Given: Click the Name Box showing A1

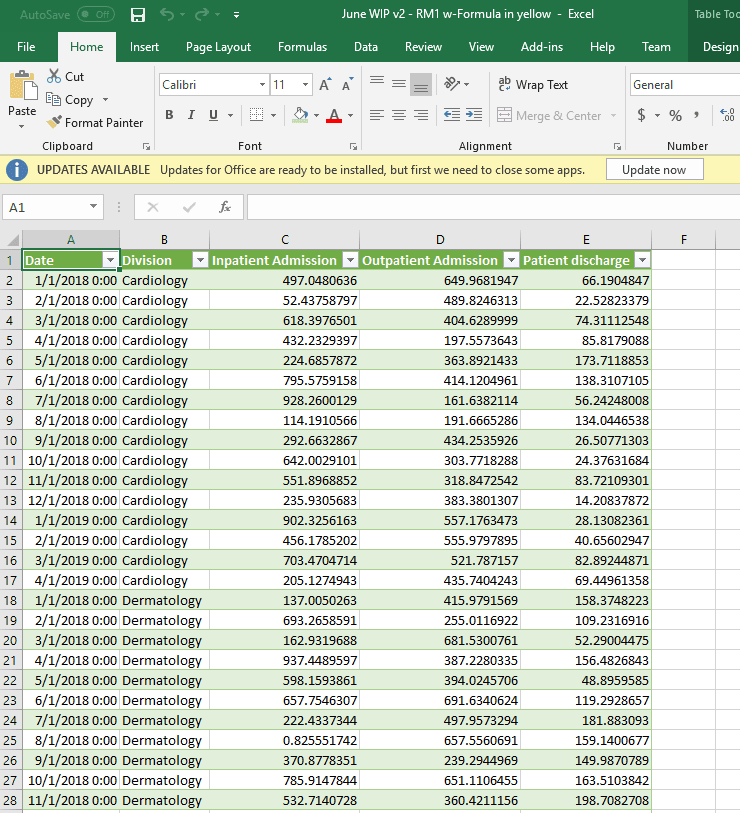Looking at the screenshot, I should coord(52,207).
